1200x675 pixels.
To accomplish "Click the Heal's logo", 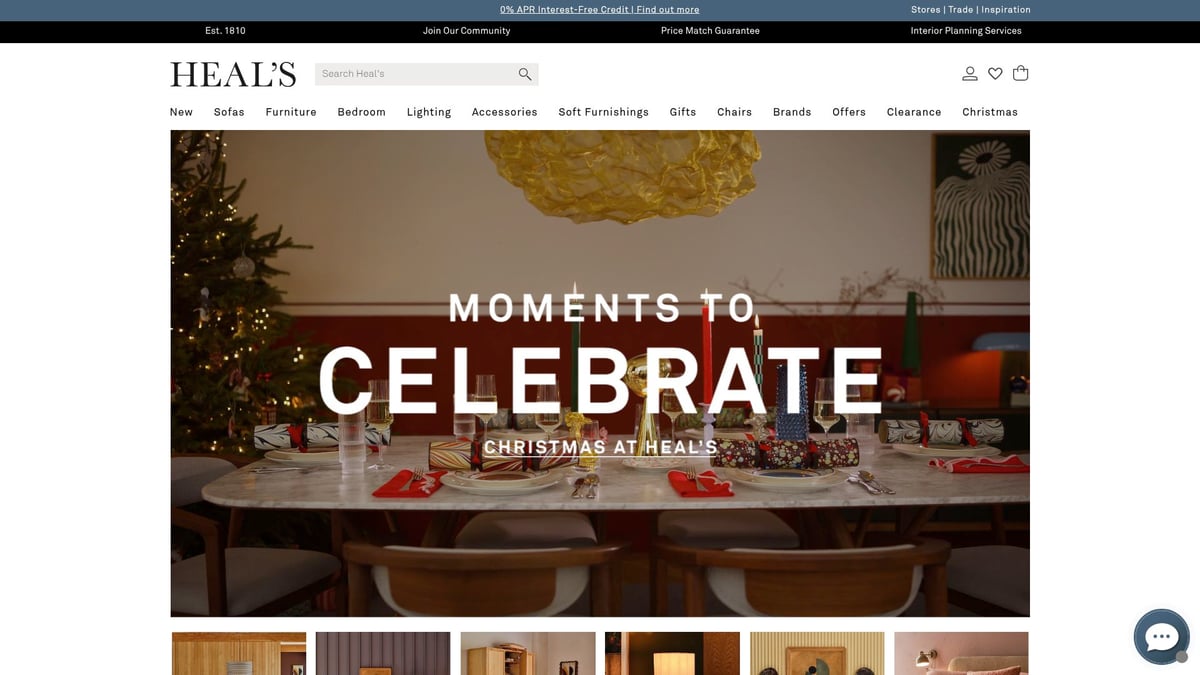I will pos(233,75).
